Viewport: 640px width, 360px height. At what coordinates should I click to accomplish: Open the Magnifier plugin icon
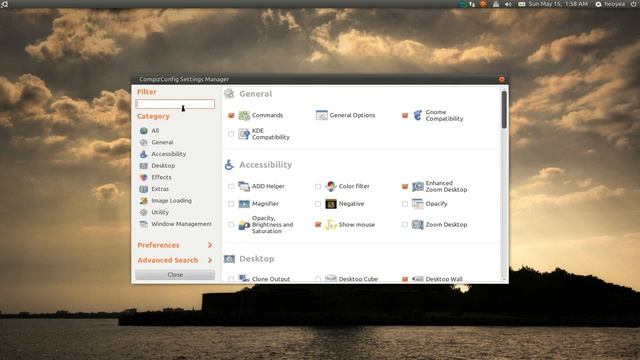point(244,204)
